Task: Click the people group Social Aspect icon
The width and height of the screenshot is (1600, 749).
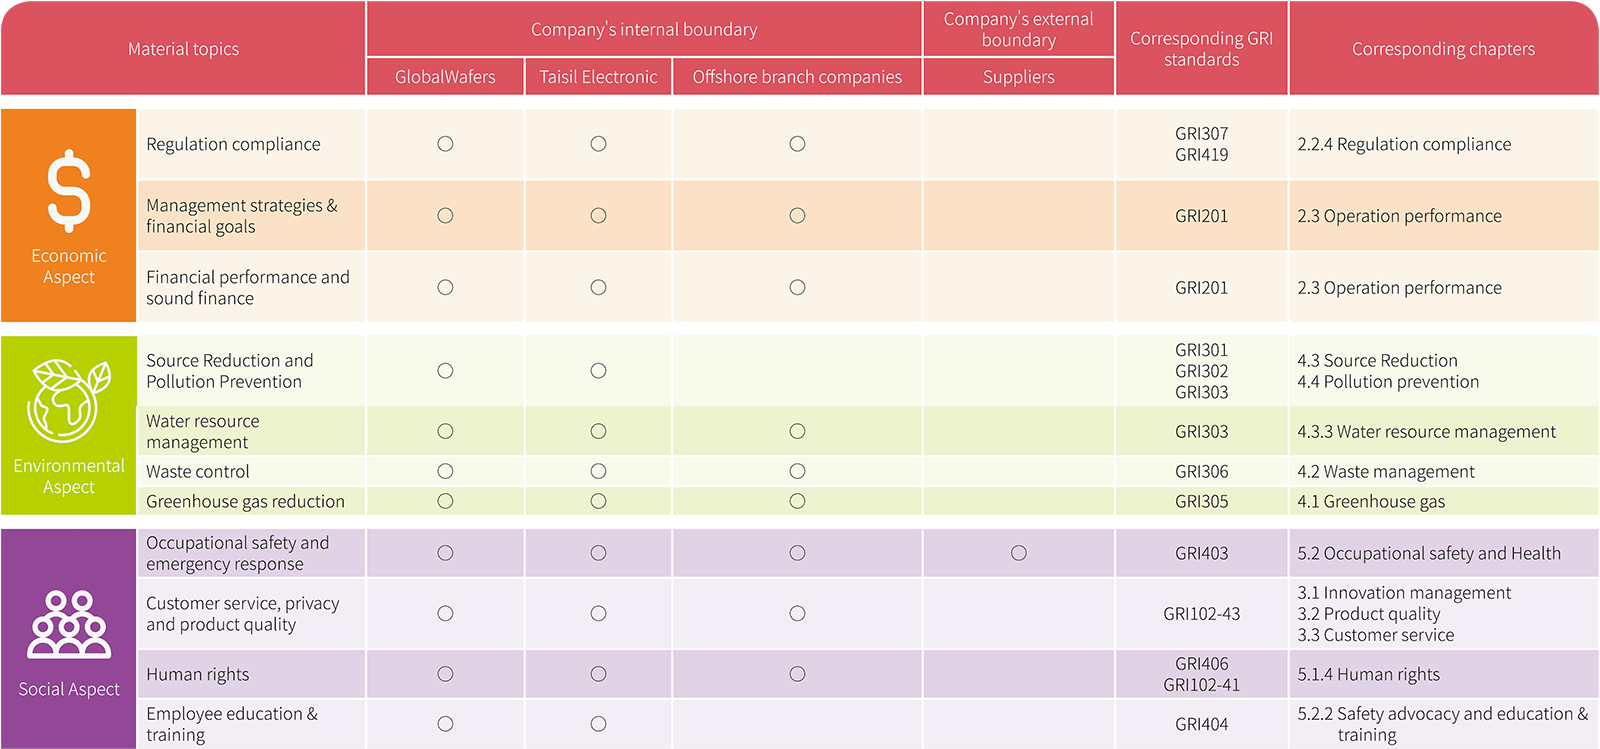Action: click(x=69, y=624)
